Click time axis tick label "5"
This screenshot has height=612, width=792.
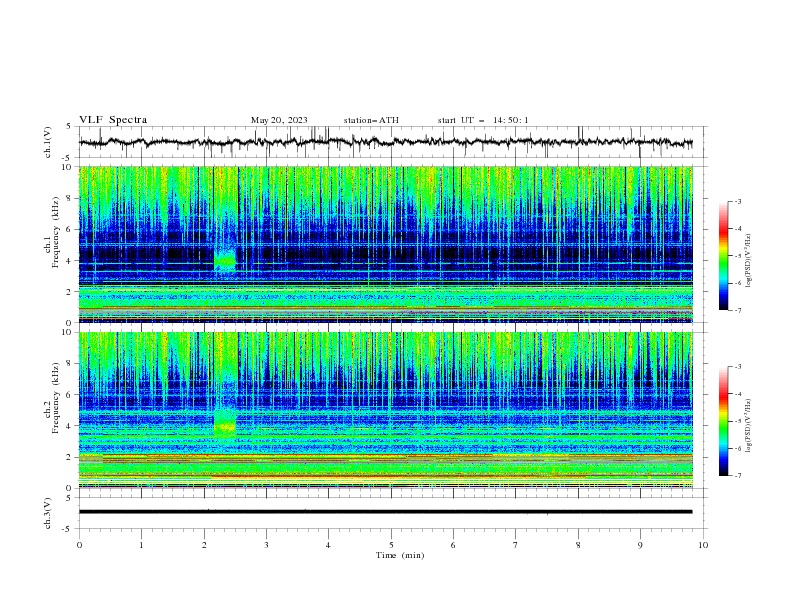pyautogui.click(x=391, y=545)
